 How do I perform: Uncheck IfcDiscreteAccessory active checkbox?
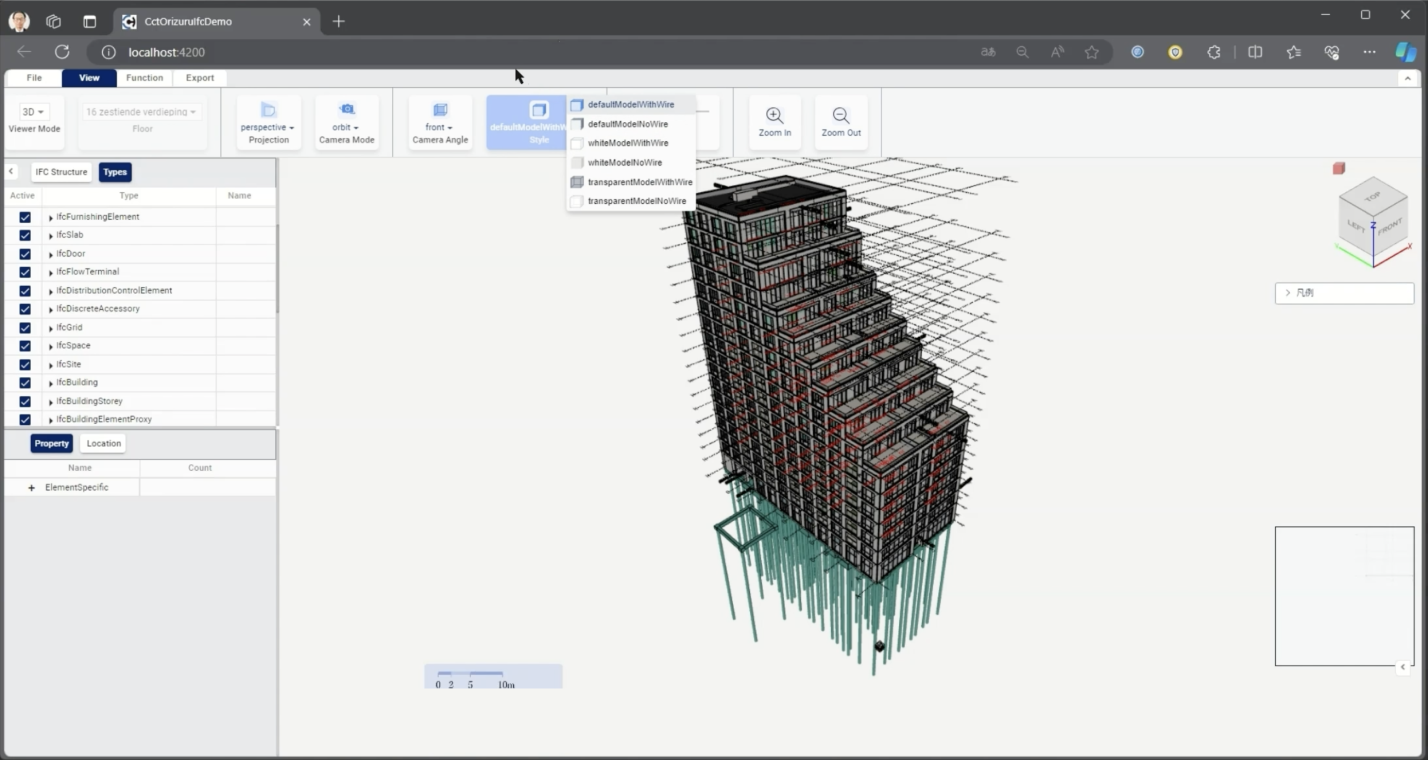pyautogui.click(x=25, y=309)
